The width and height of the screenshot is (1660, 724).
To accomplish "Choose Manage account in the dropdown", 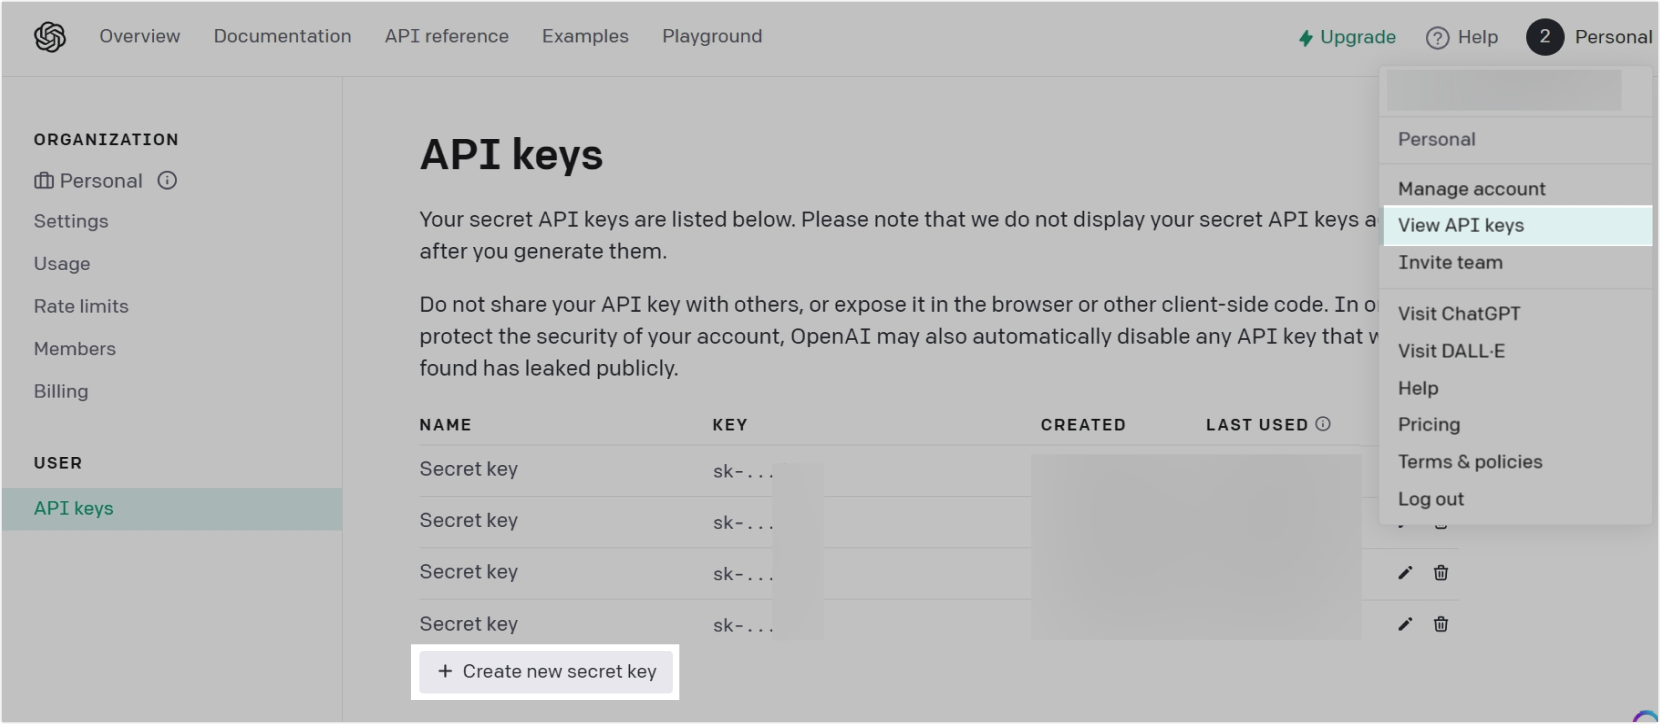I will [x=1471, y=189].
